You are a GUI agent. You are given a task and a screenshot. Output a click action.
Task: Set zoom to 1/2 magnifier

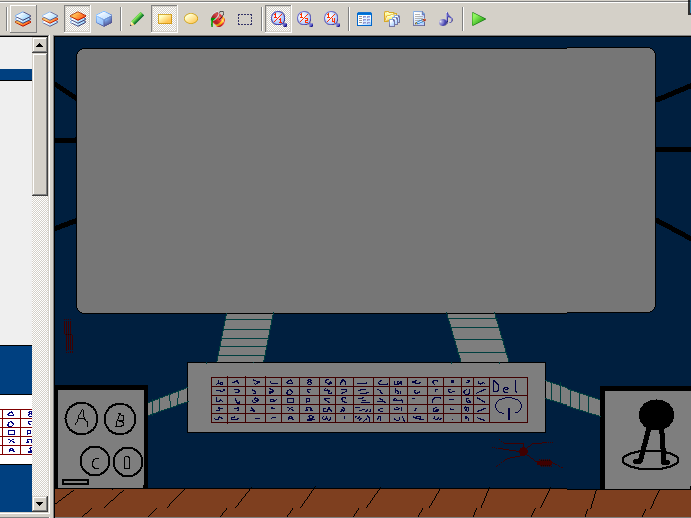click(x=305, y=19)
